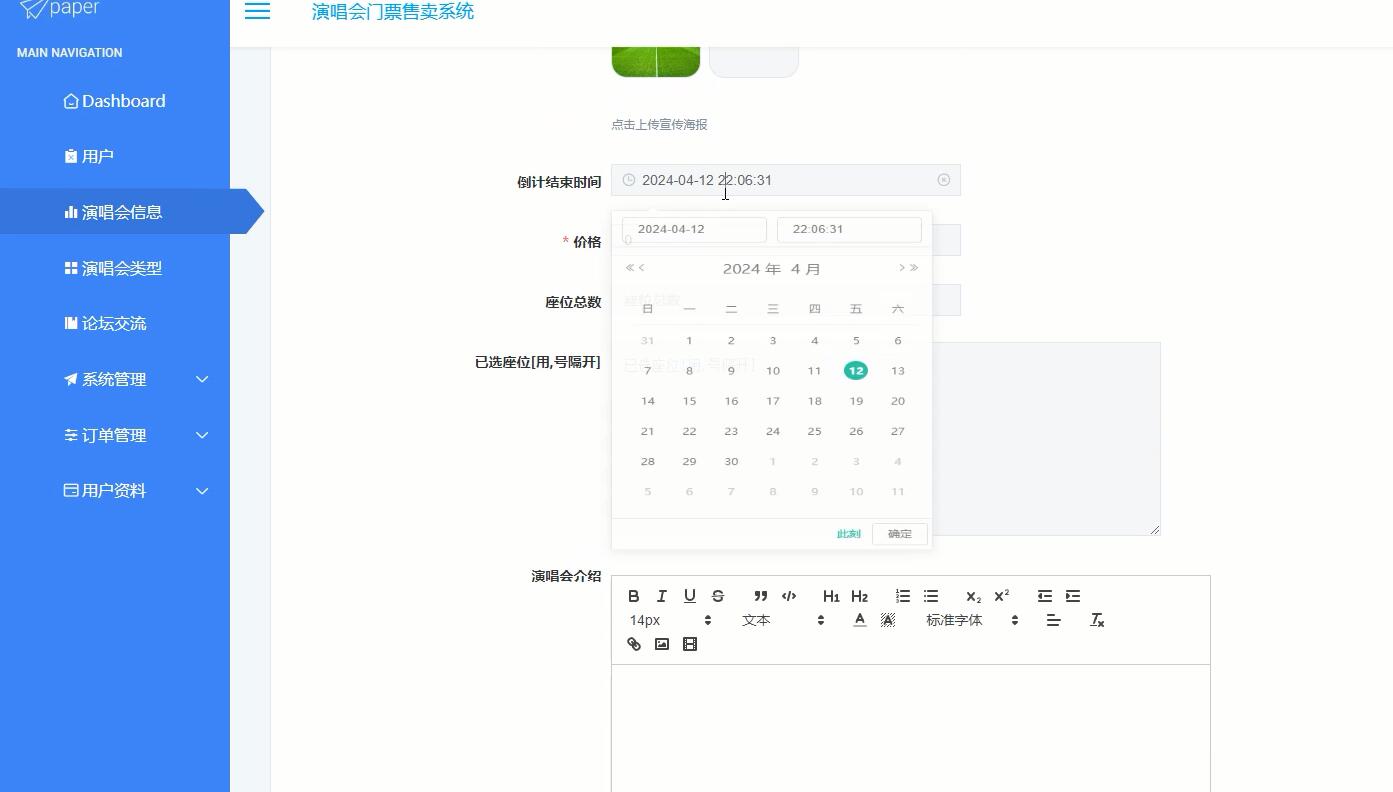Screen dimensions: 1393x792
Task: Click the 倒计结束时间 datetime field
Action: click(786, 180)
